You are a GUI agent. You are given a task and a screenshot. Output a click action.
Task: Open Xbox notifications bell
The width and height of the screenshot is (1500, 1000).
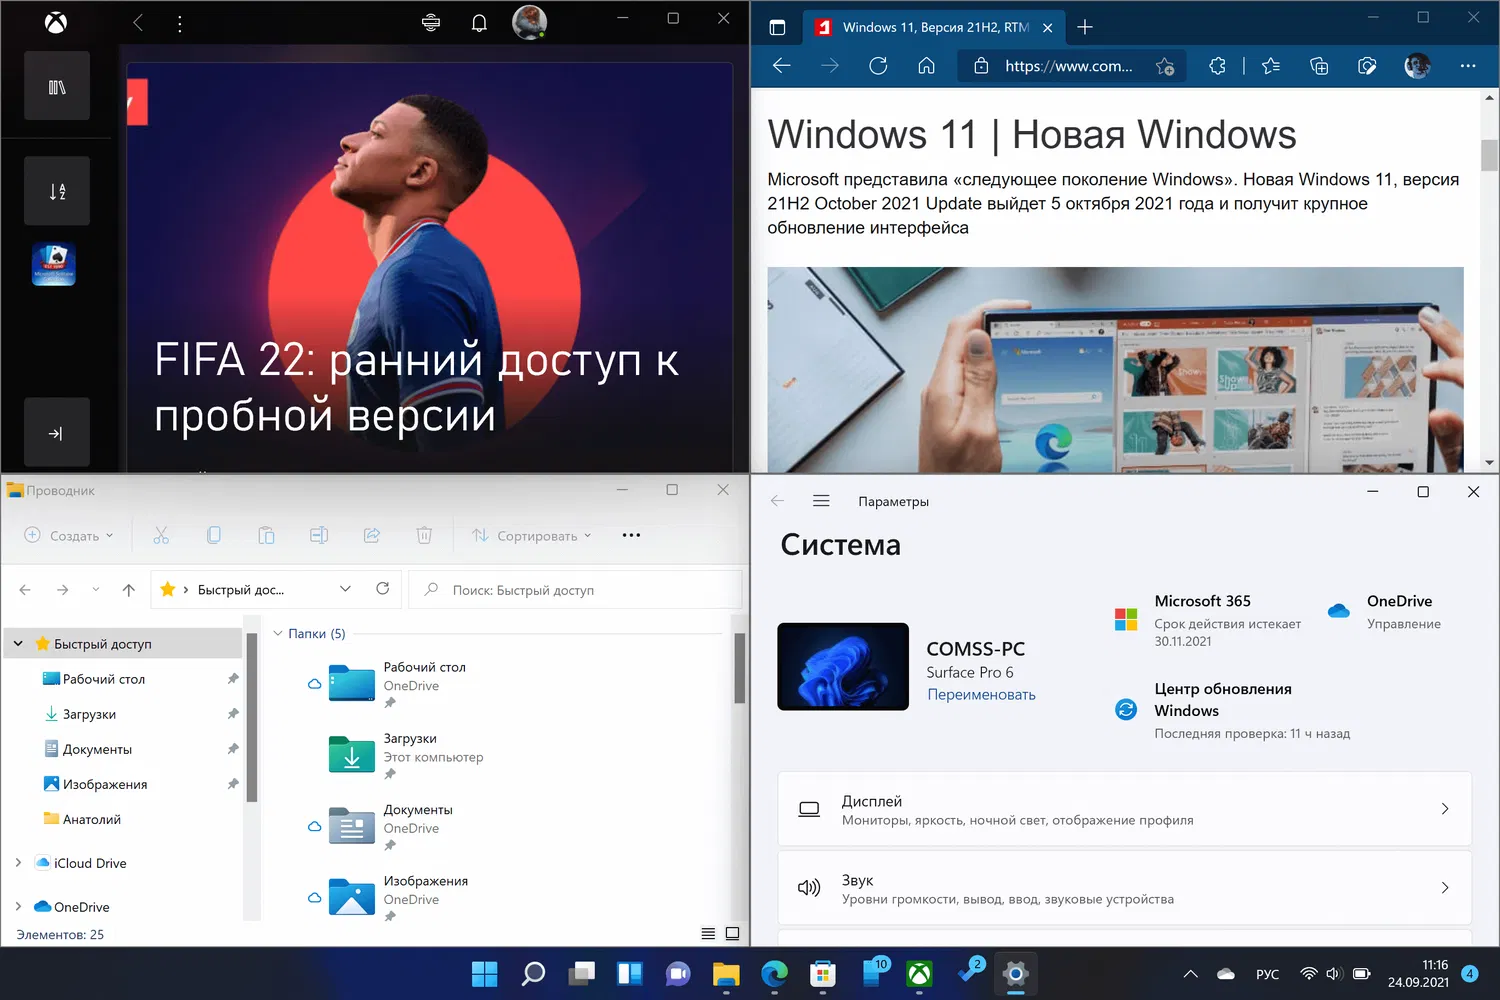[479, 23]
